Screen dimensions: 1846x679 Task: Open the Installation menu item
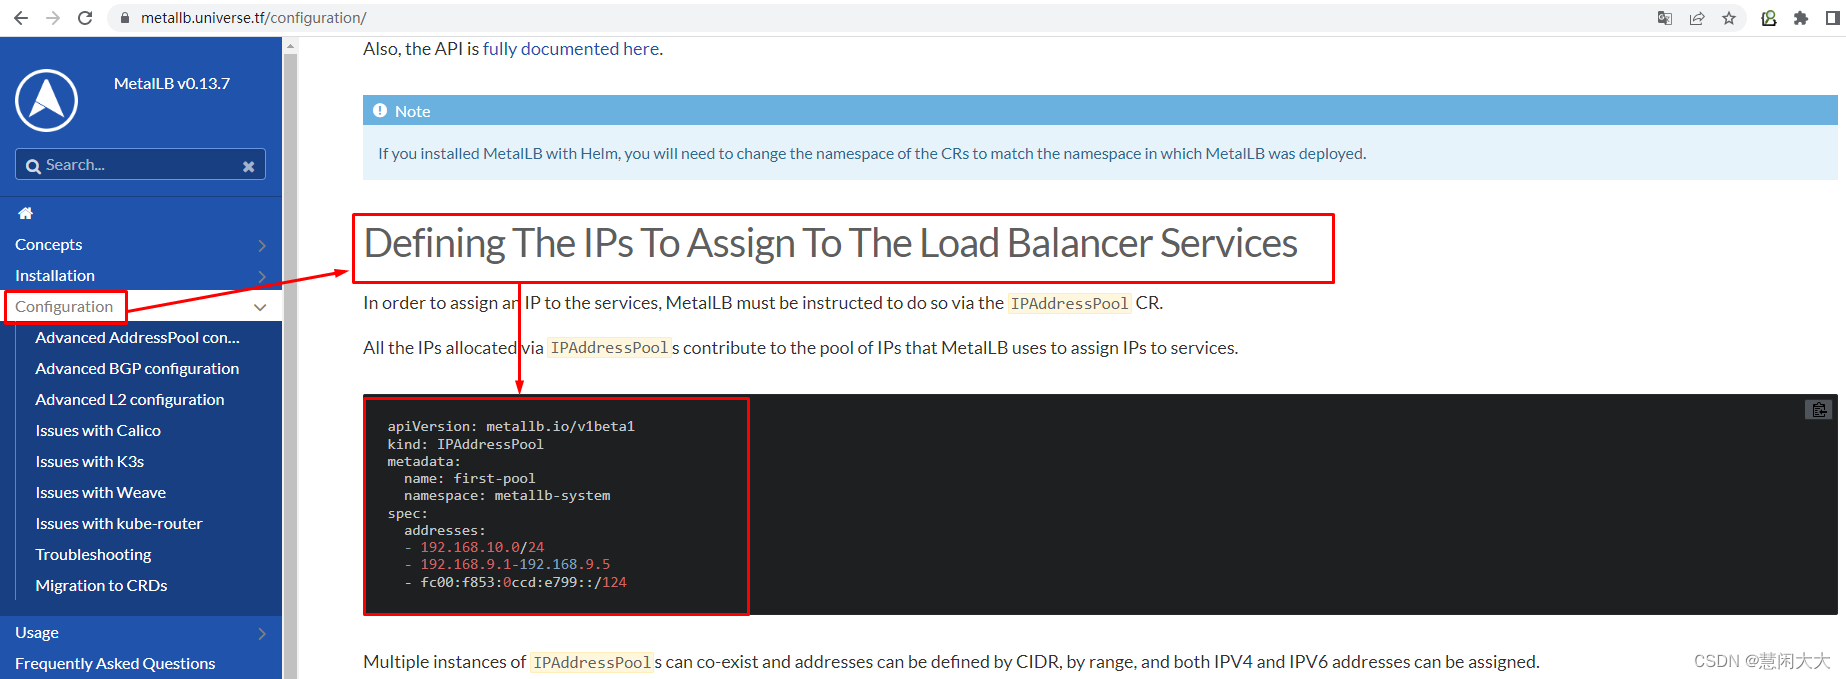point(55,276)
